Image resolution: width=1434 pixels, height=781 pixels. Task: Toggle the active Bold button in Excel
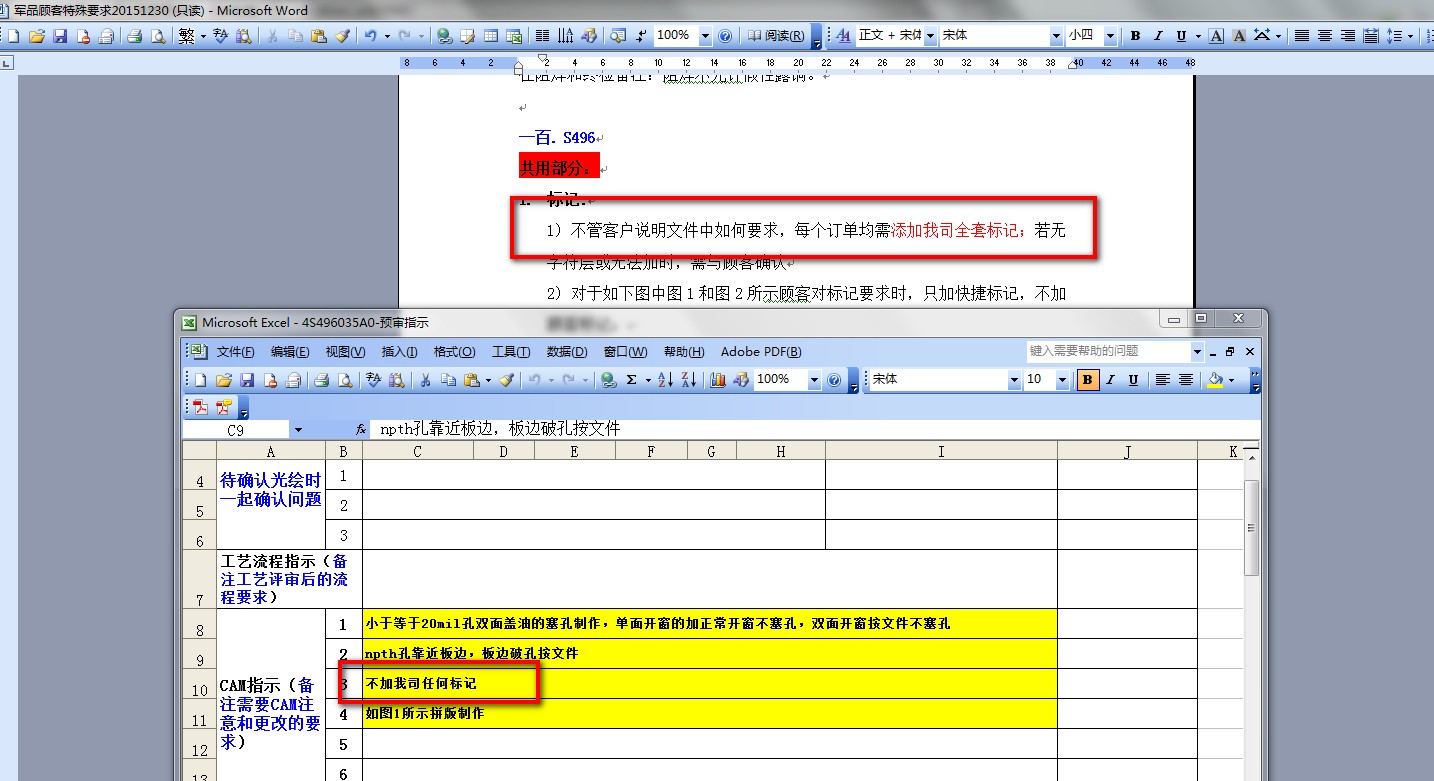[1087, 380]
